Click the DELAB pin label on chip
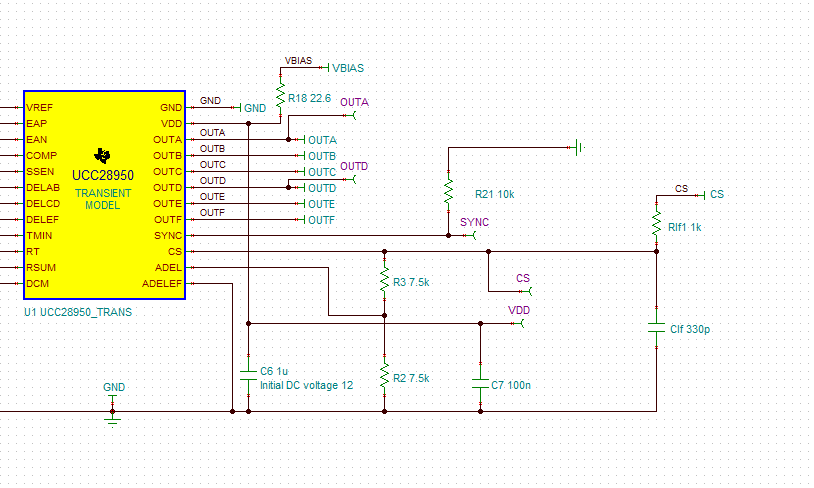Screen dimensions: 814x488 click(43, 187)
